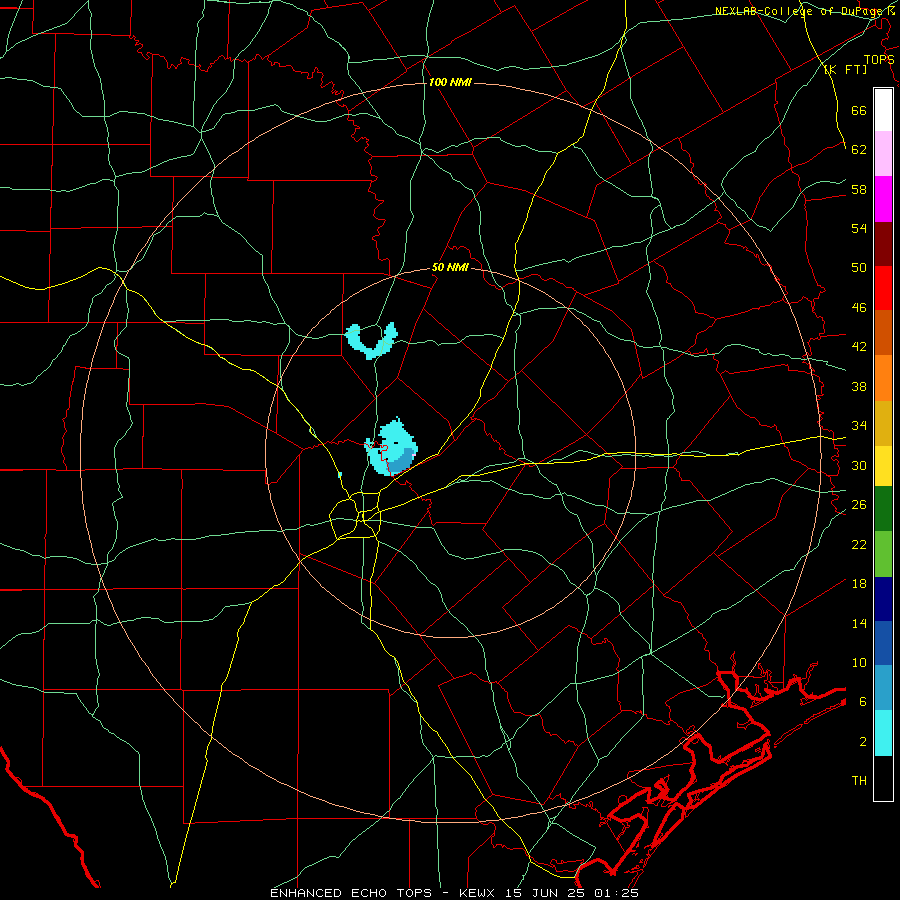This screenshot has width=900, height=900.
Task: Click legend value '18'
Action: click(859, 584)
